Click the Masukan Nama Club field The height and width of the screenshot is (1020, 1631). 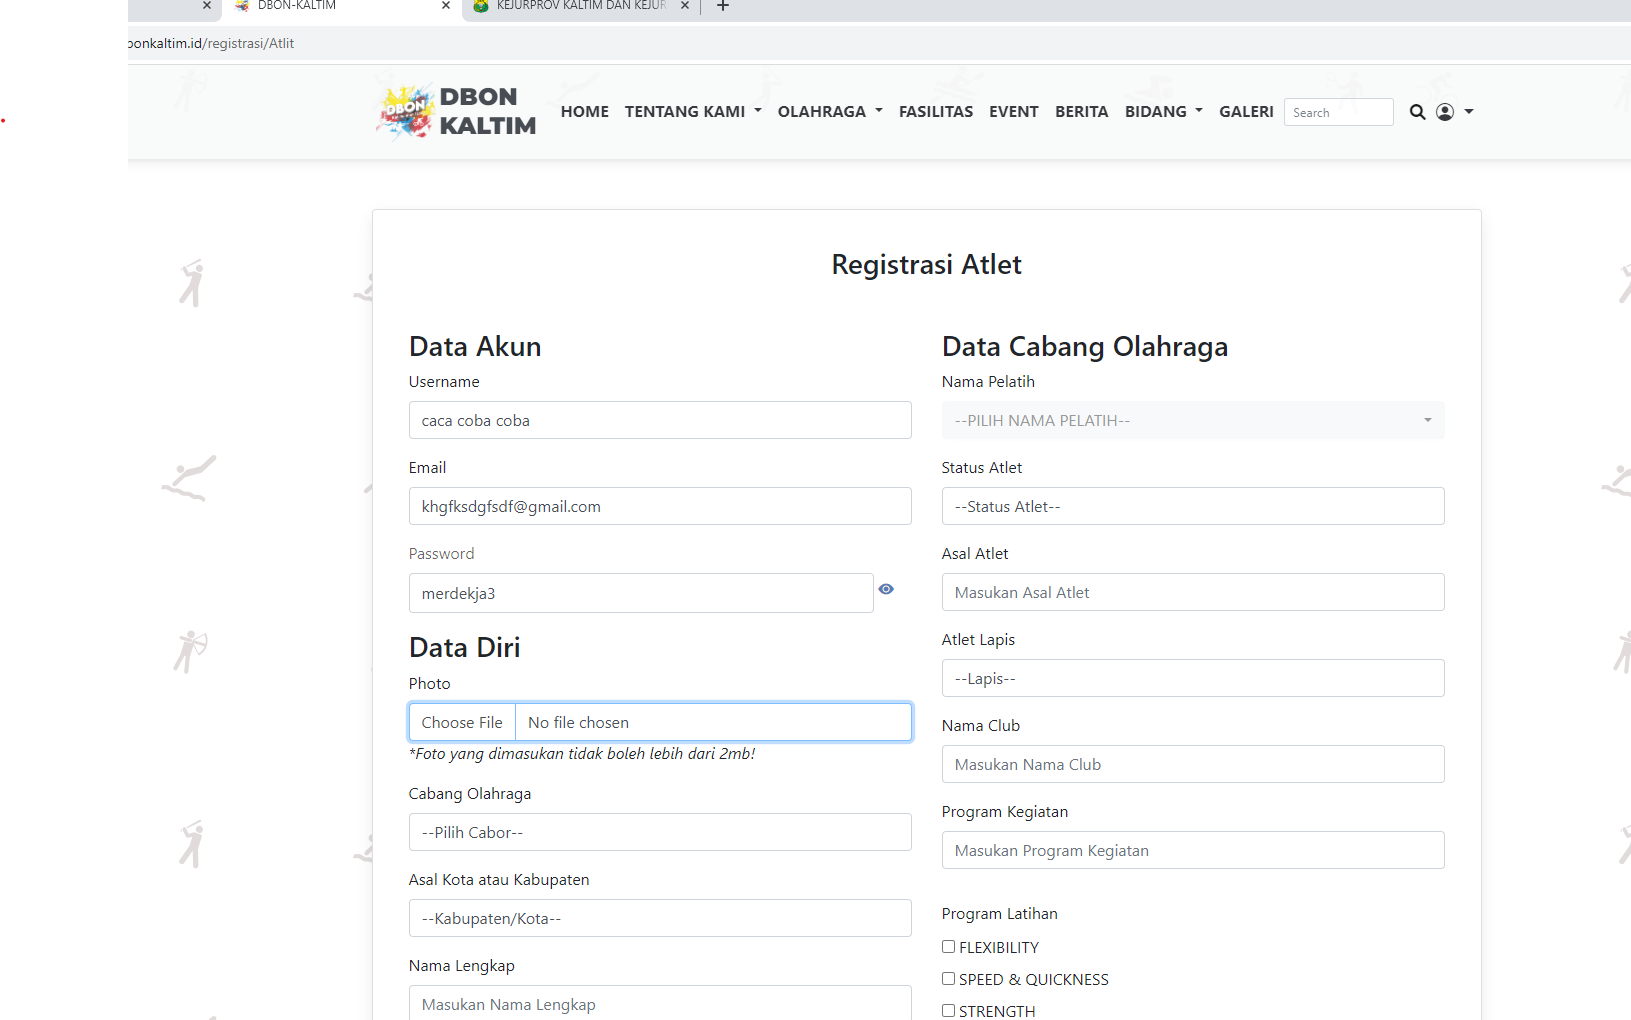(1192, 765)
